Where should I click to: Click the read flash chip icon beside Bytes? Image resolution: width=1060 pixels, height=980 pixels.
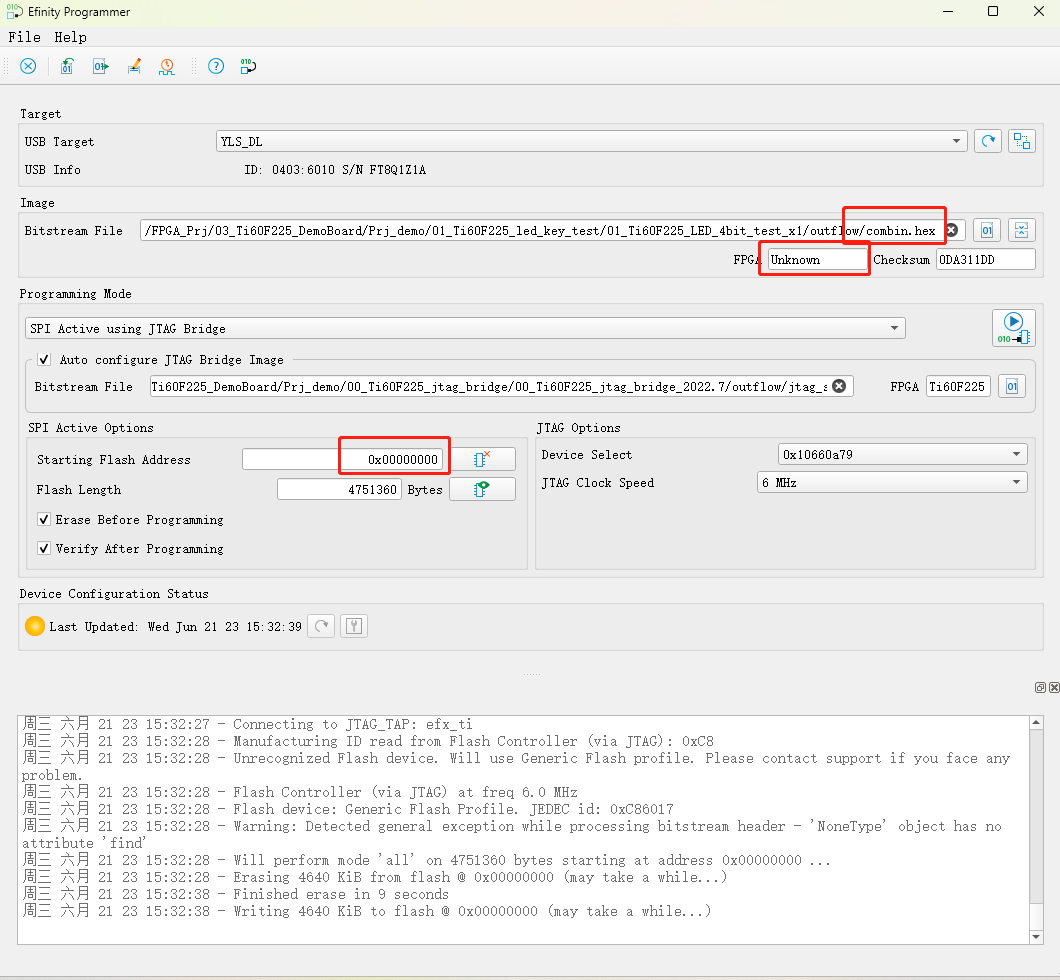(482, 489)
